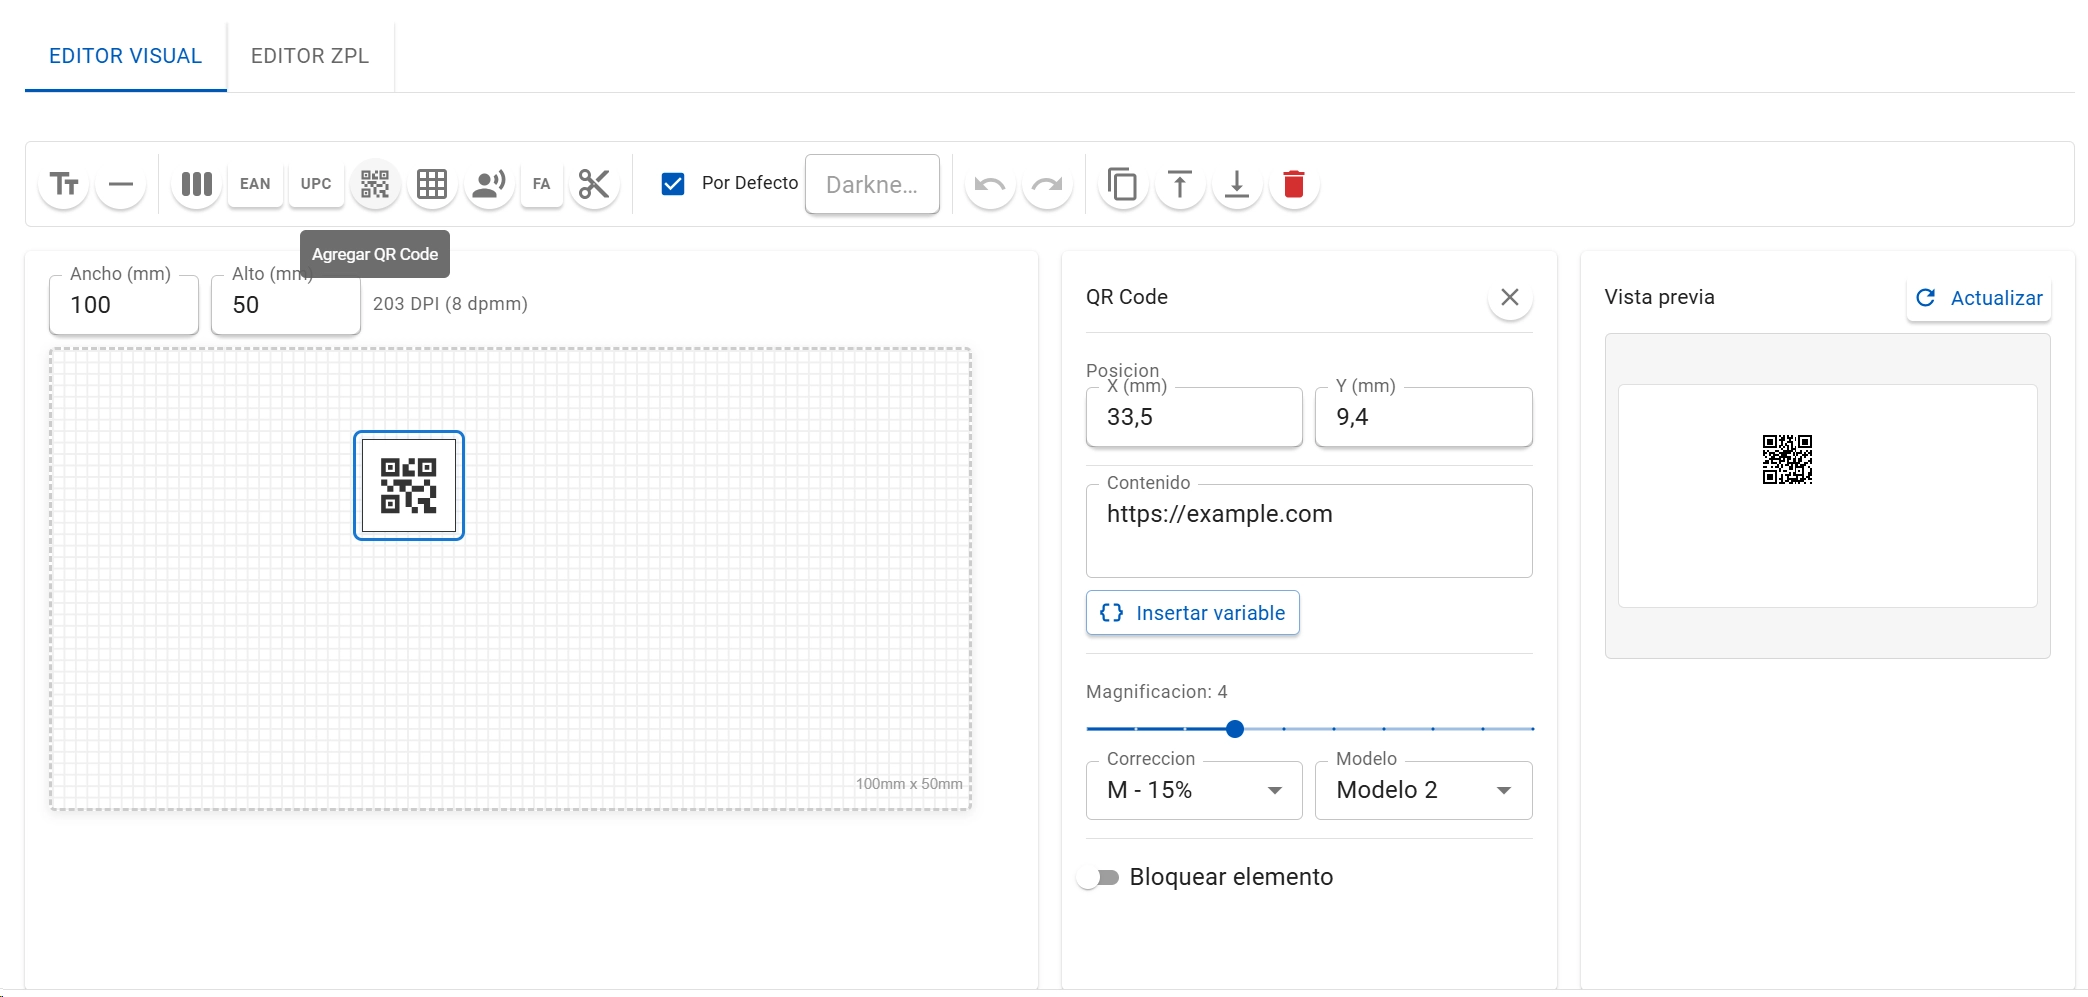Uncheck the Por Defecto checkbox
2088x997 pixels.
click(x=673, y=184)
